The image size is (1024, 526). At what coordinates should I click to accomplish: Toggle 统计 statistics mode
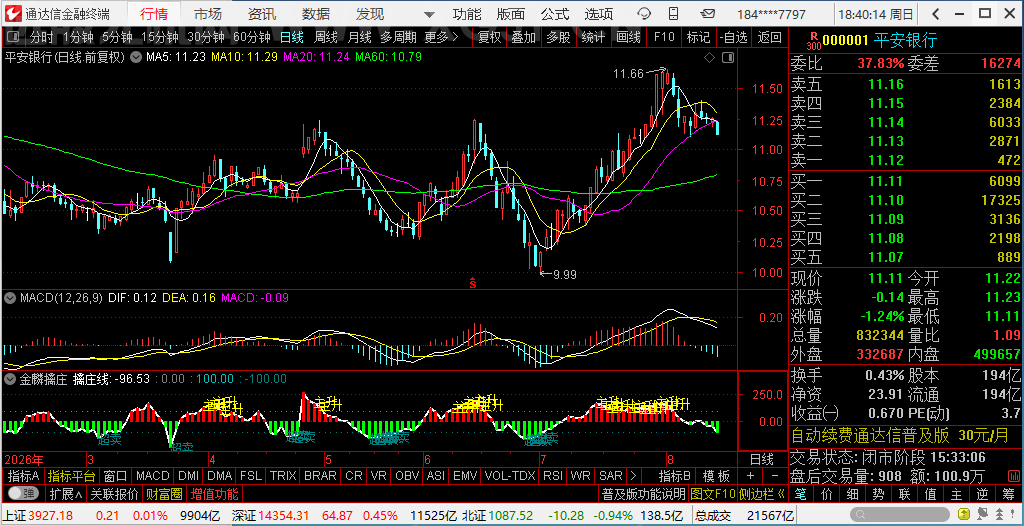(592, 37)
